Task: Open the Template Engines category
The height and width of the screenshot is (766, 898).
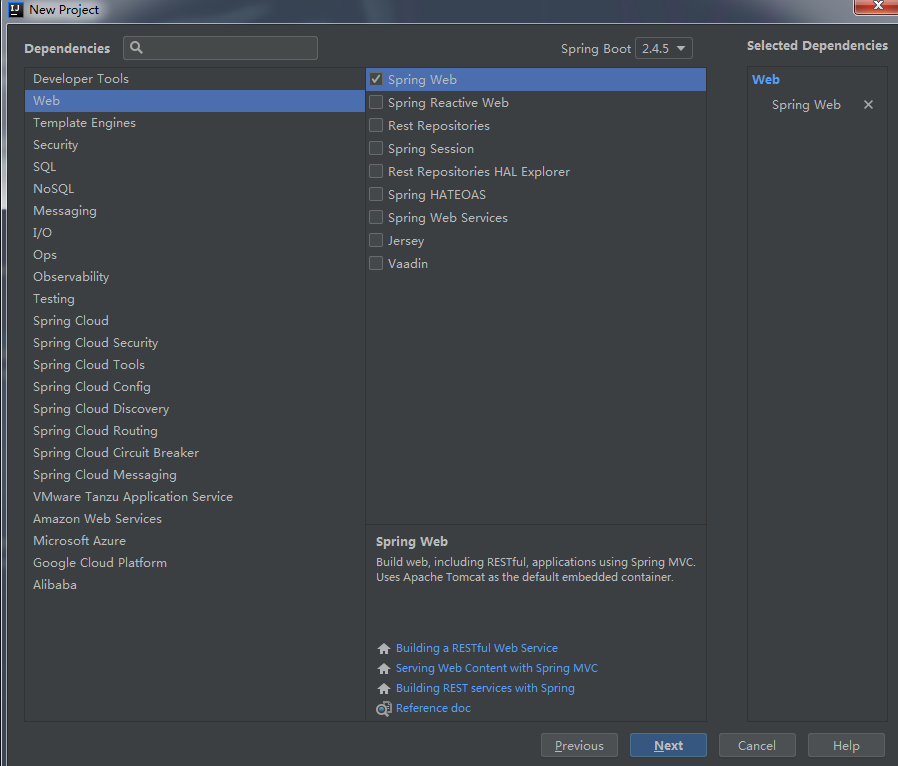Action: click(195, 123)
